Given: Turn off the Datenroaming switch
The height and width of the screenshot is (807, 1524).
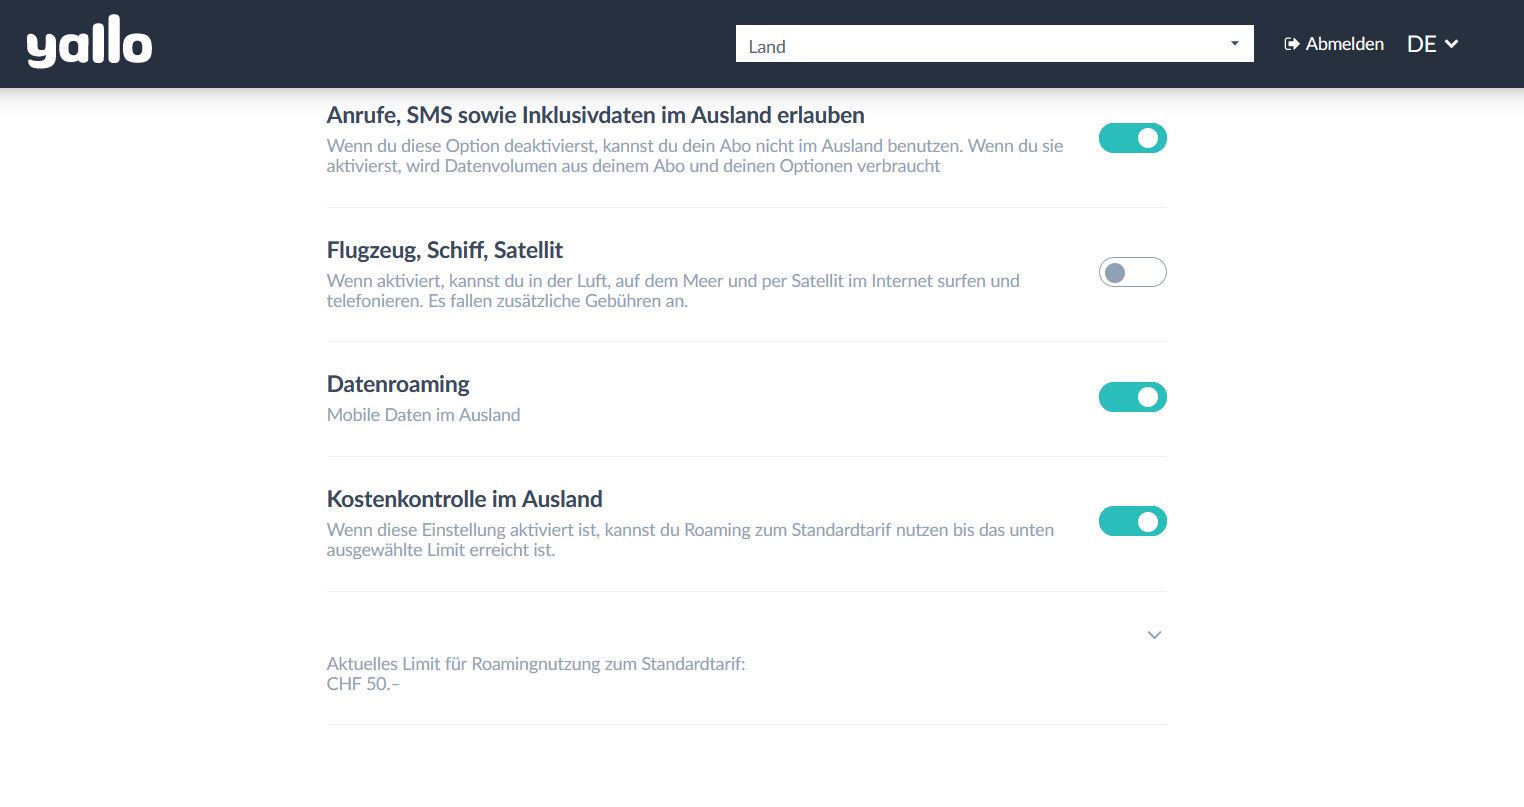Looking at the screenshot, I should (x=1132, y=397).
